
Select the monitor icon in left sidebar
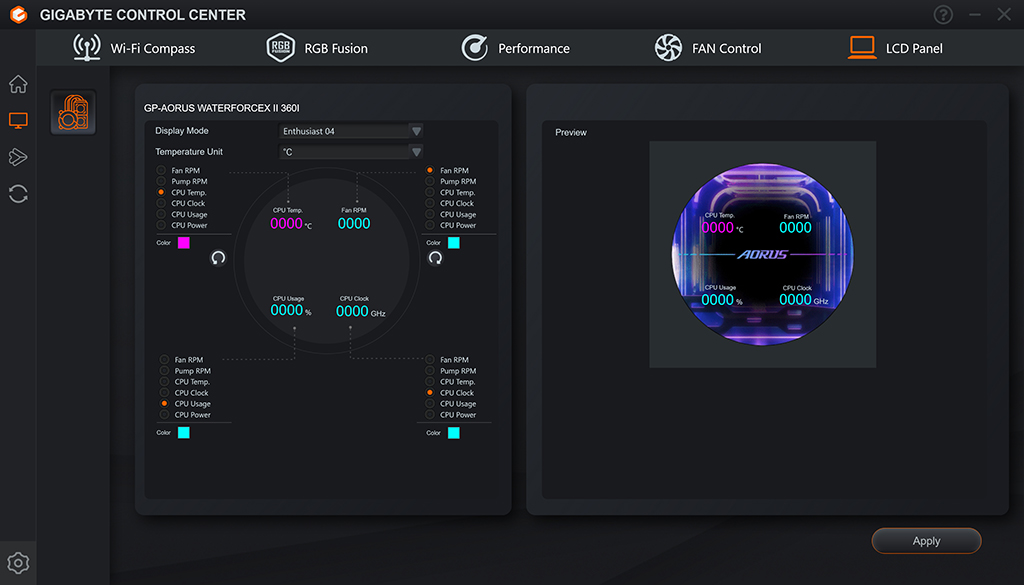[18, 120]
